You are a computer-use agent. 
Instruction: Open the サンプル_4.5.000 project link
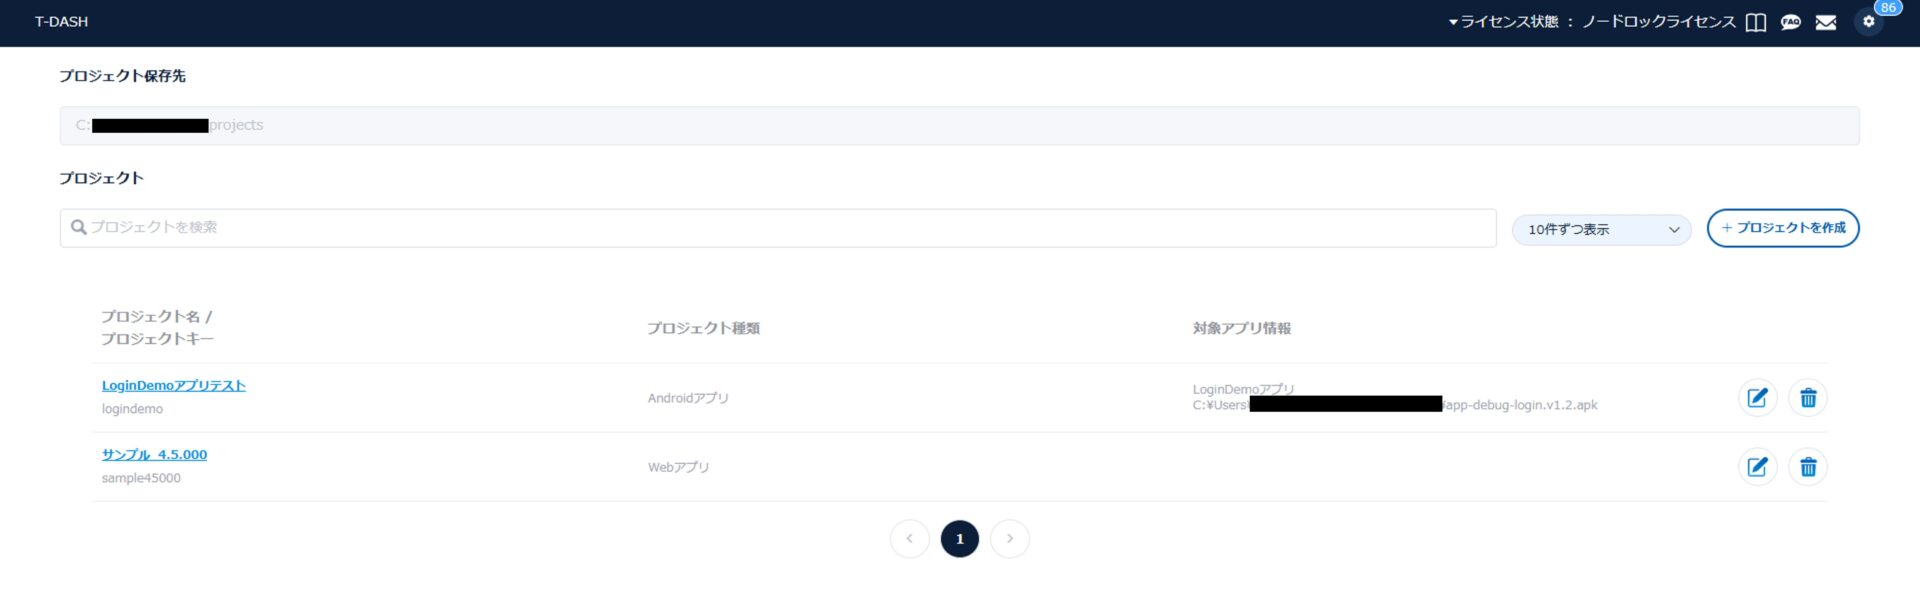point(154,455)
